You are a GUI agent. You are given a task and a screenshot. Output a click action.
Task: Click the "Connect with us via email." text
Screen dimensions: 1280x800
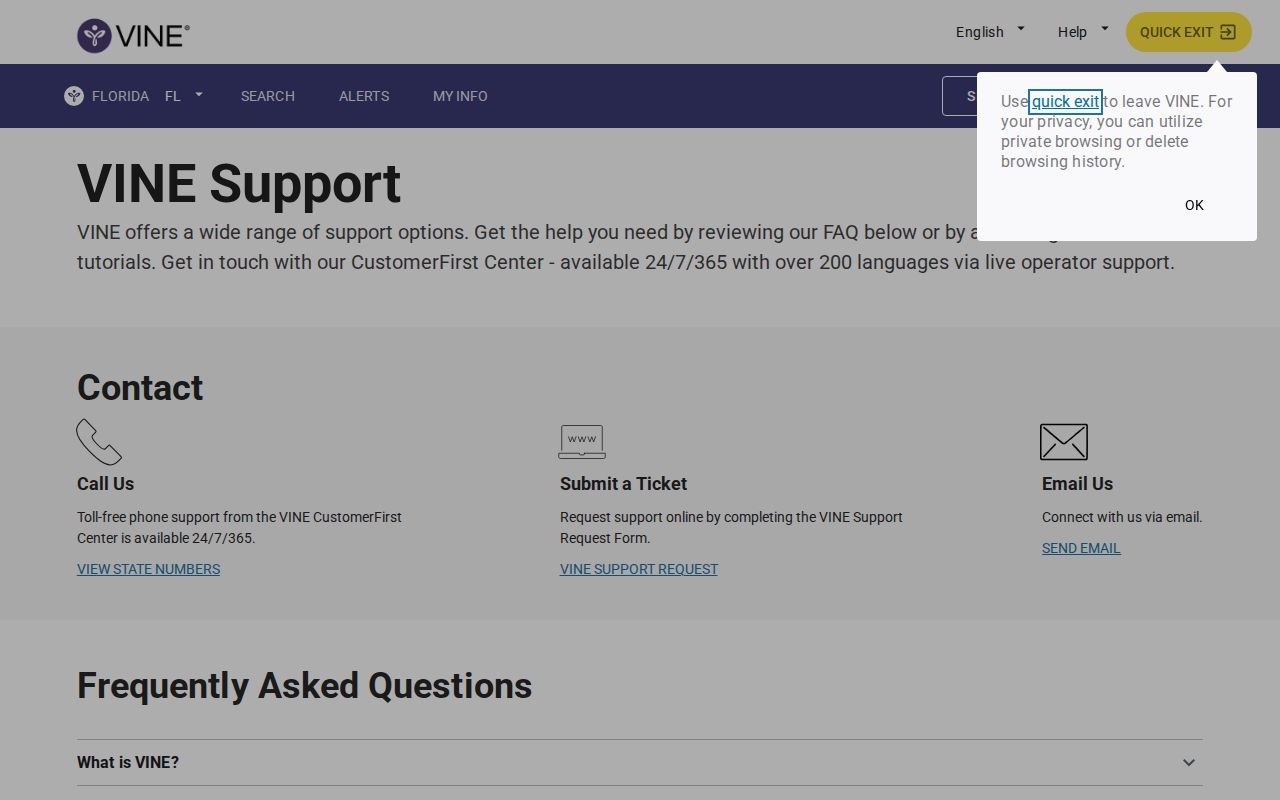click(x=1122, y=517)
